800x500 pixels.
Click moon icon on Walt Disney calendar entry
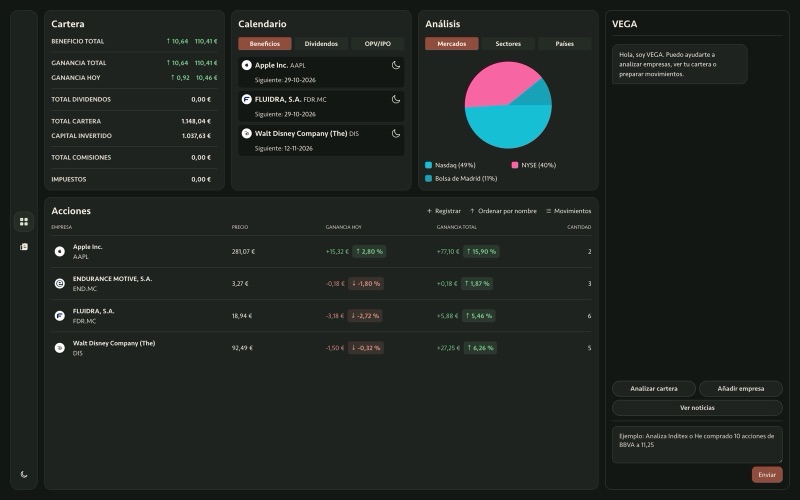point(395,134)
